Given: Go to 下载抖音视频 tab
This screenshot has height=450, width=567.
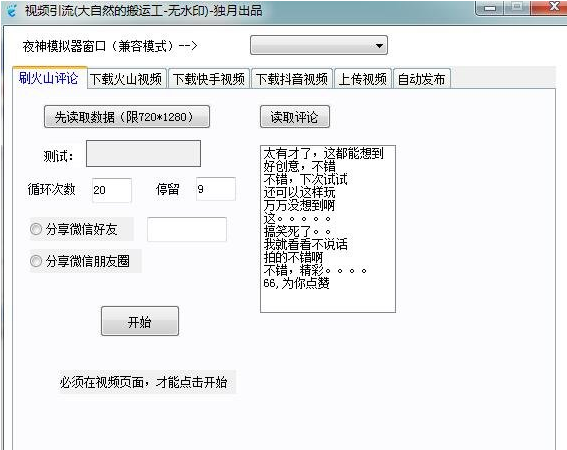Looking at the screenshot, I should coord(291,78).
